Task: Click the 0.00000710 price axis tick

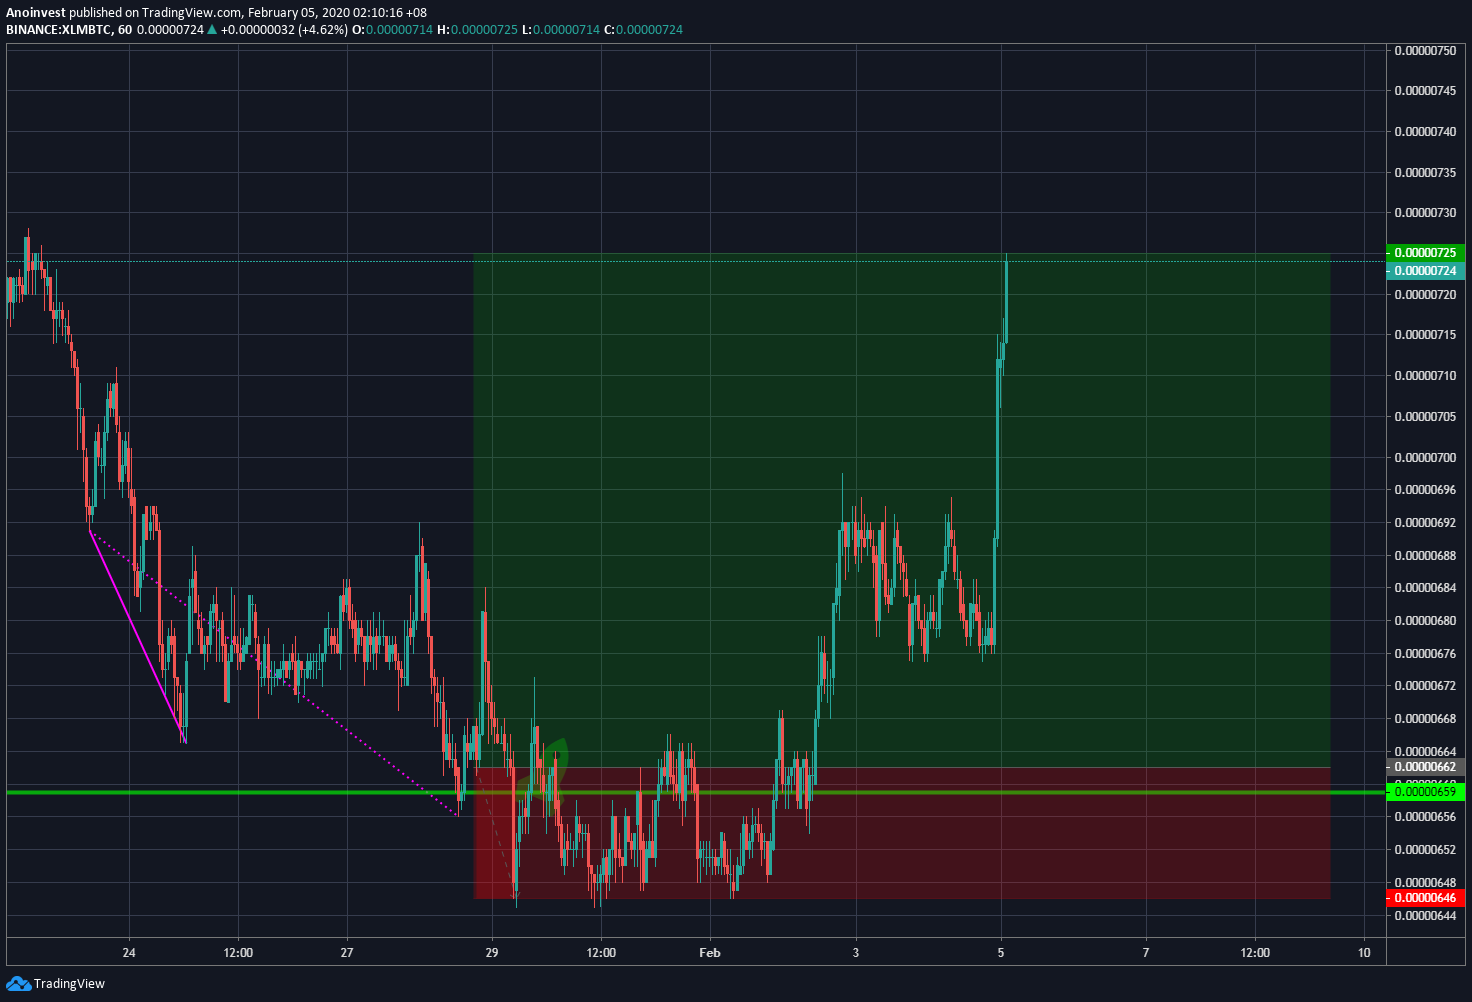Action: coord(1425,376)
